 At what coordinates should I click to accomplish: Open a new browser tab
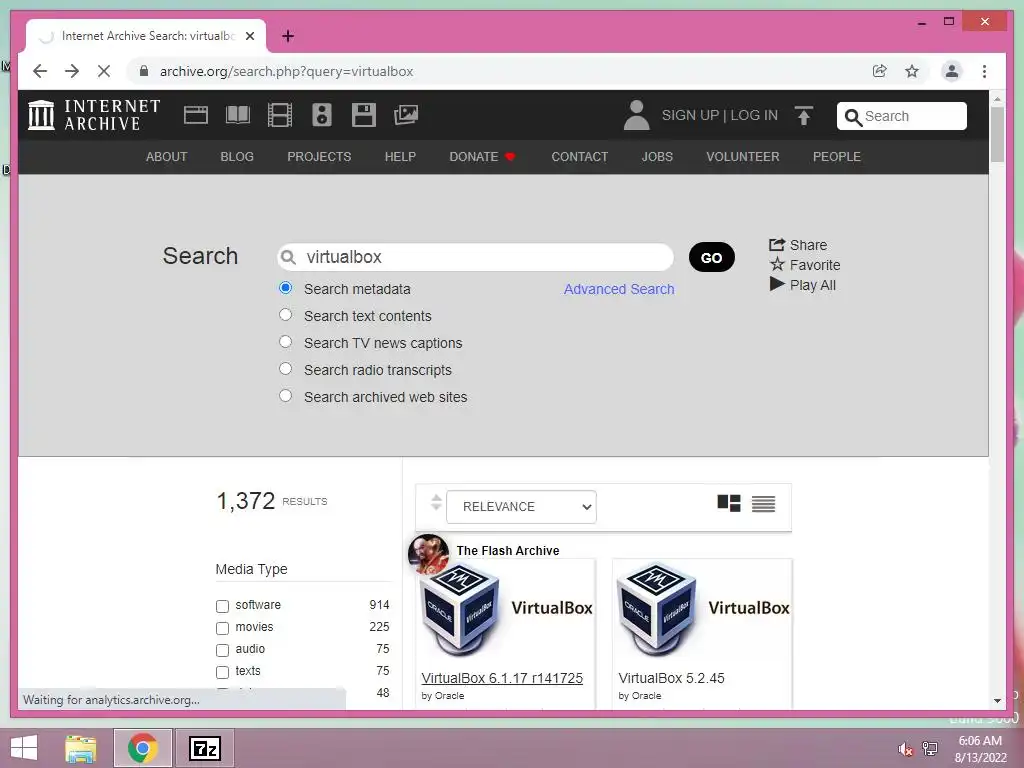(288, 36)
